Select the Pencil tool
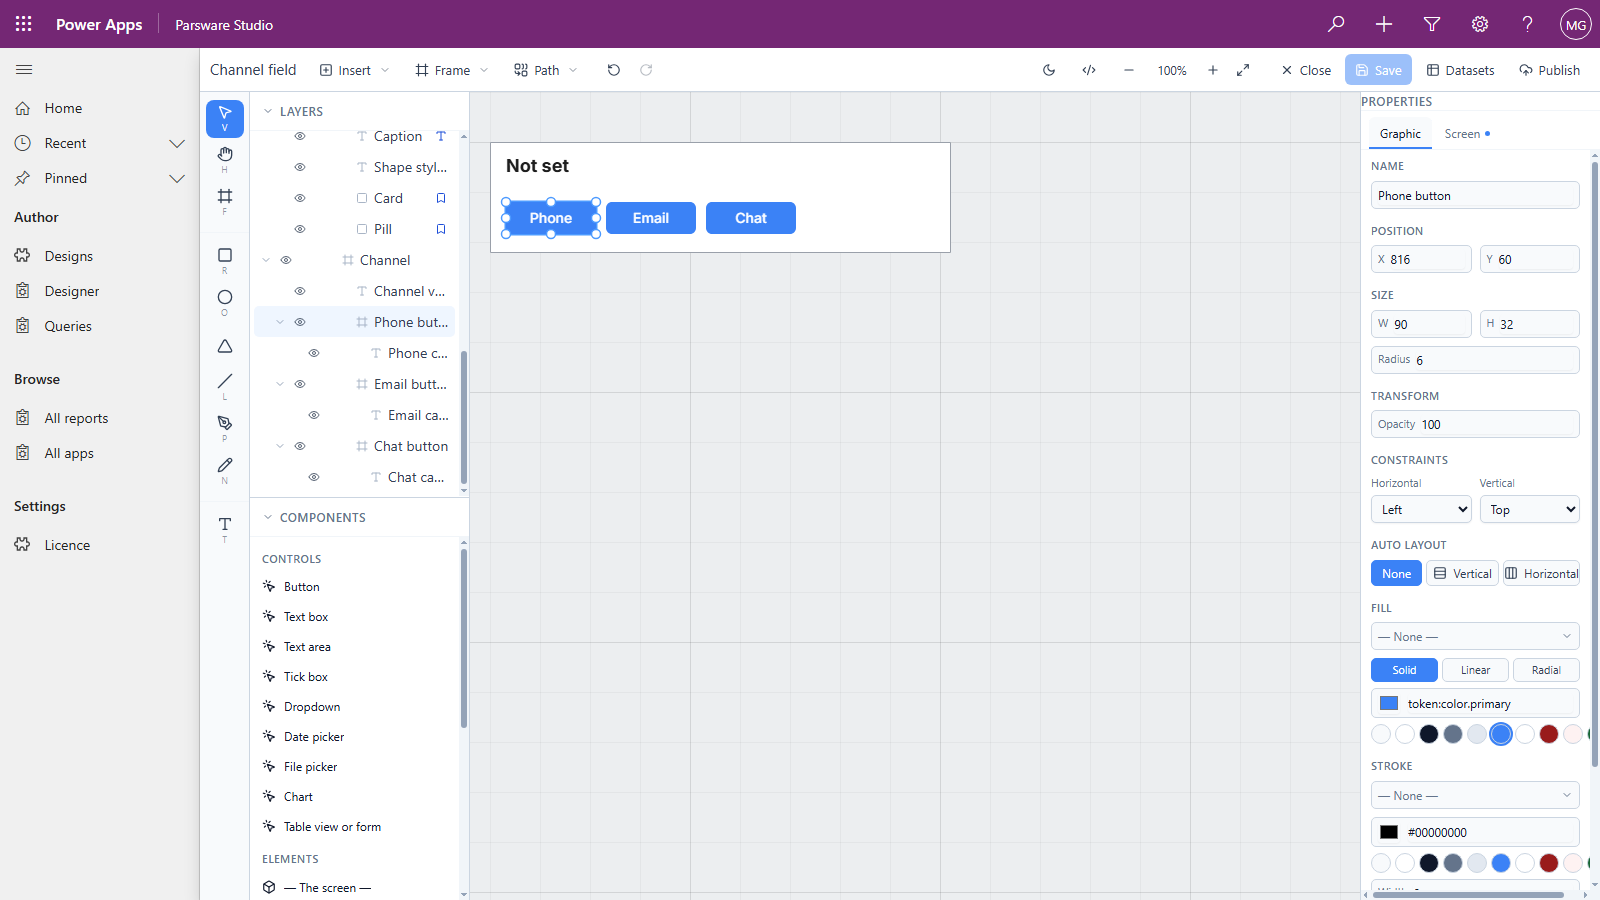Screen dimensions: 1600x900 (x=225, y=469)
